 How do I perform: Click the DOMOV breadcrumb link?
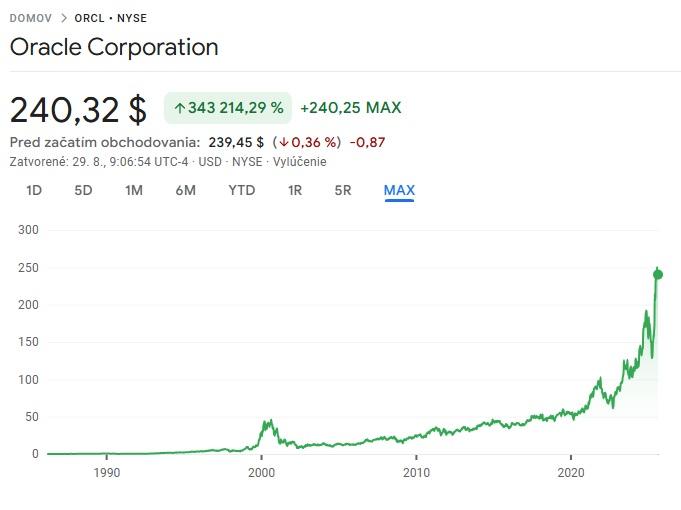29,18
